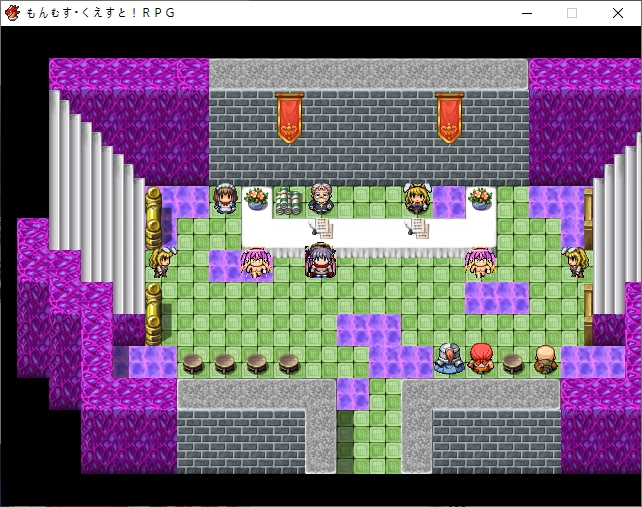This screenshot has height=507, width=642.
Task: Click the first round stool on the left
Action: click(x=193, y=363)
